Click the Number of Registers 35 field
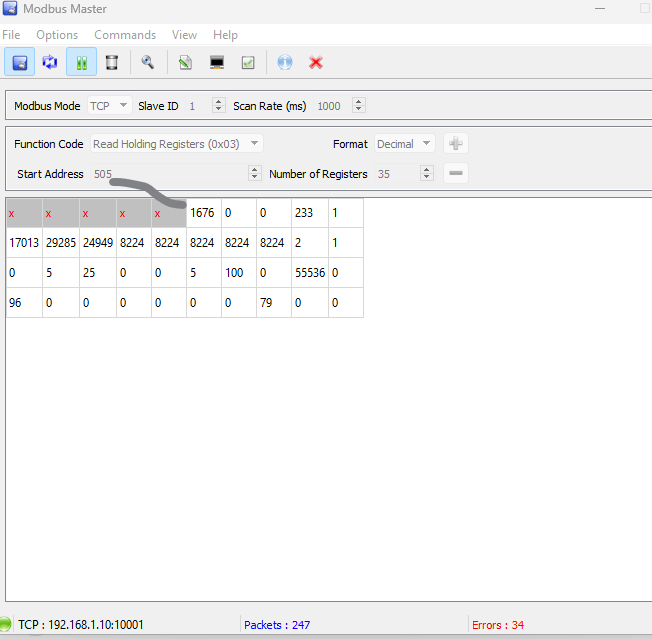Image resolution: width=652 pixels, height=639 pixels. [397, 173]
